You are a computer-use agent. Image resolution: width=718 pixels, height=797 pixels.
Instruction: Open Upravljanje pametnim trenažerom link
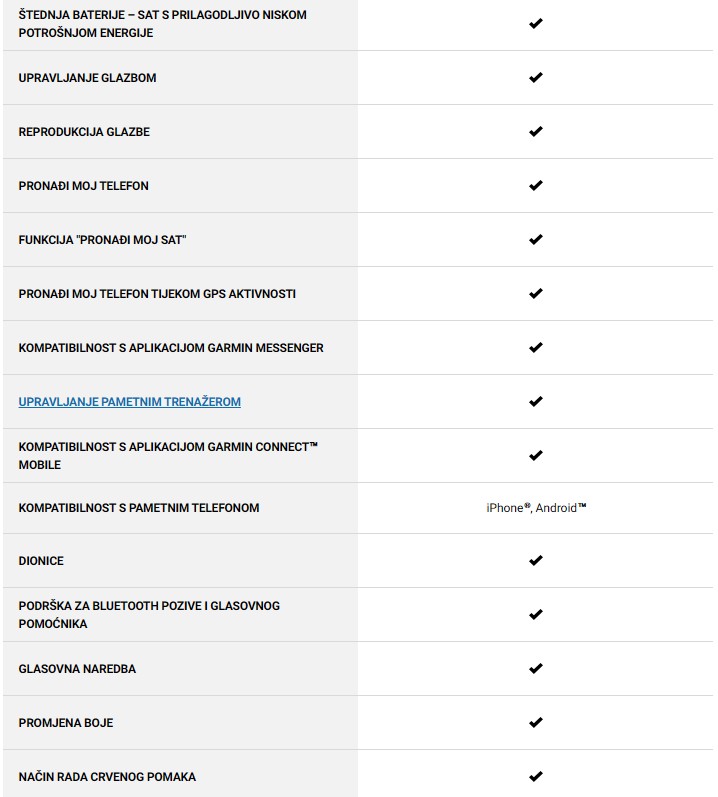coord(129,402)
